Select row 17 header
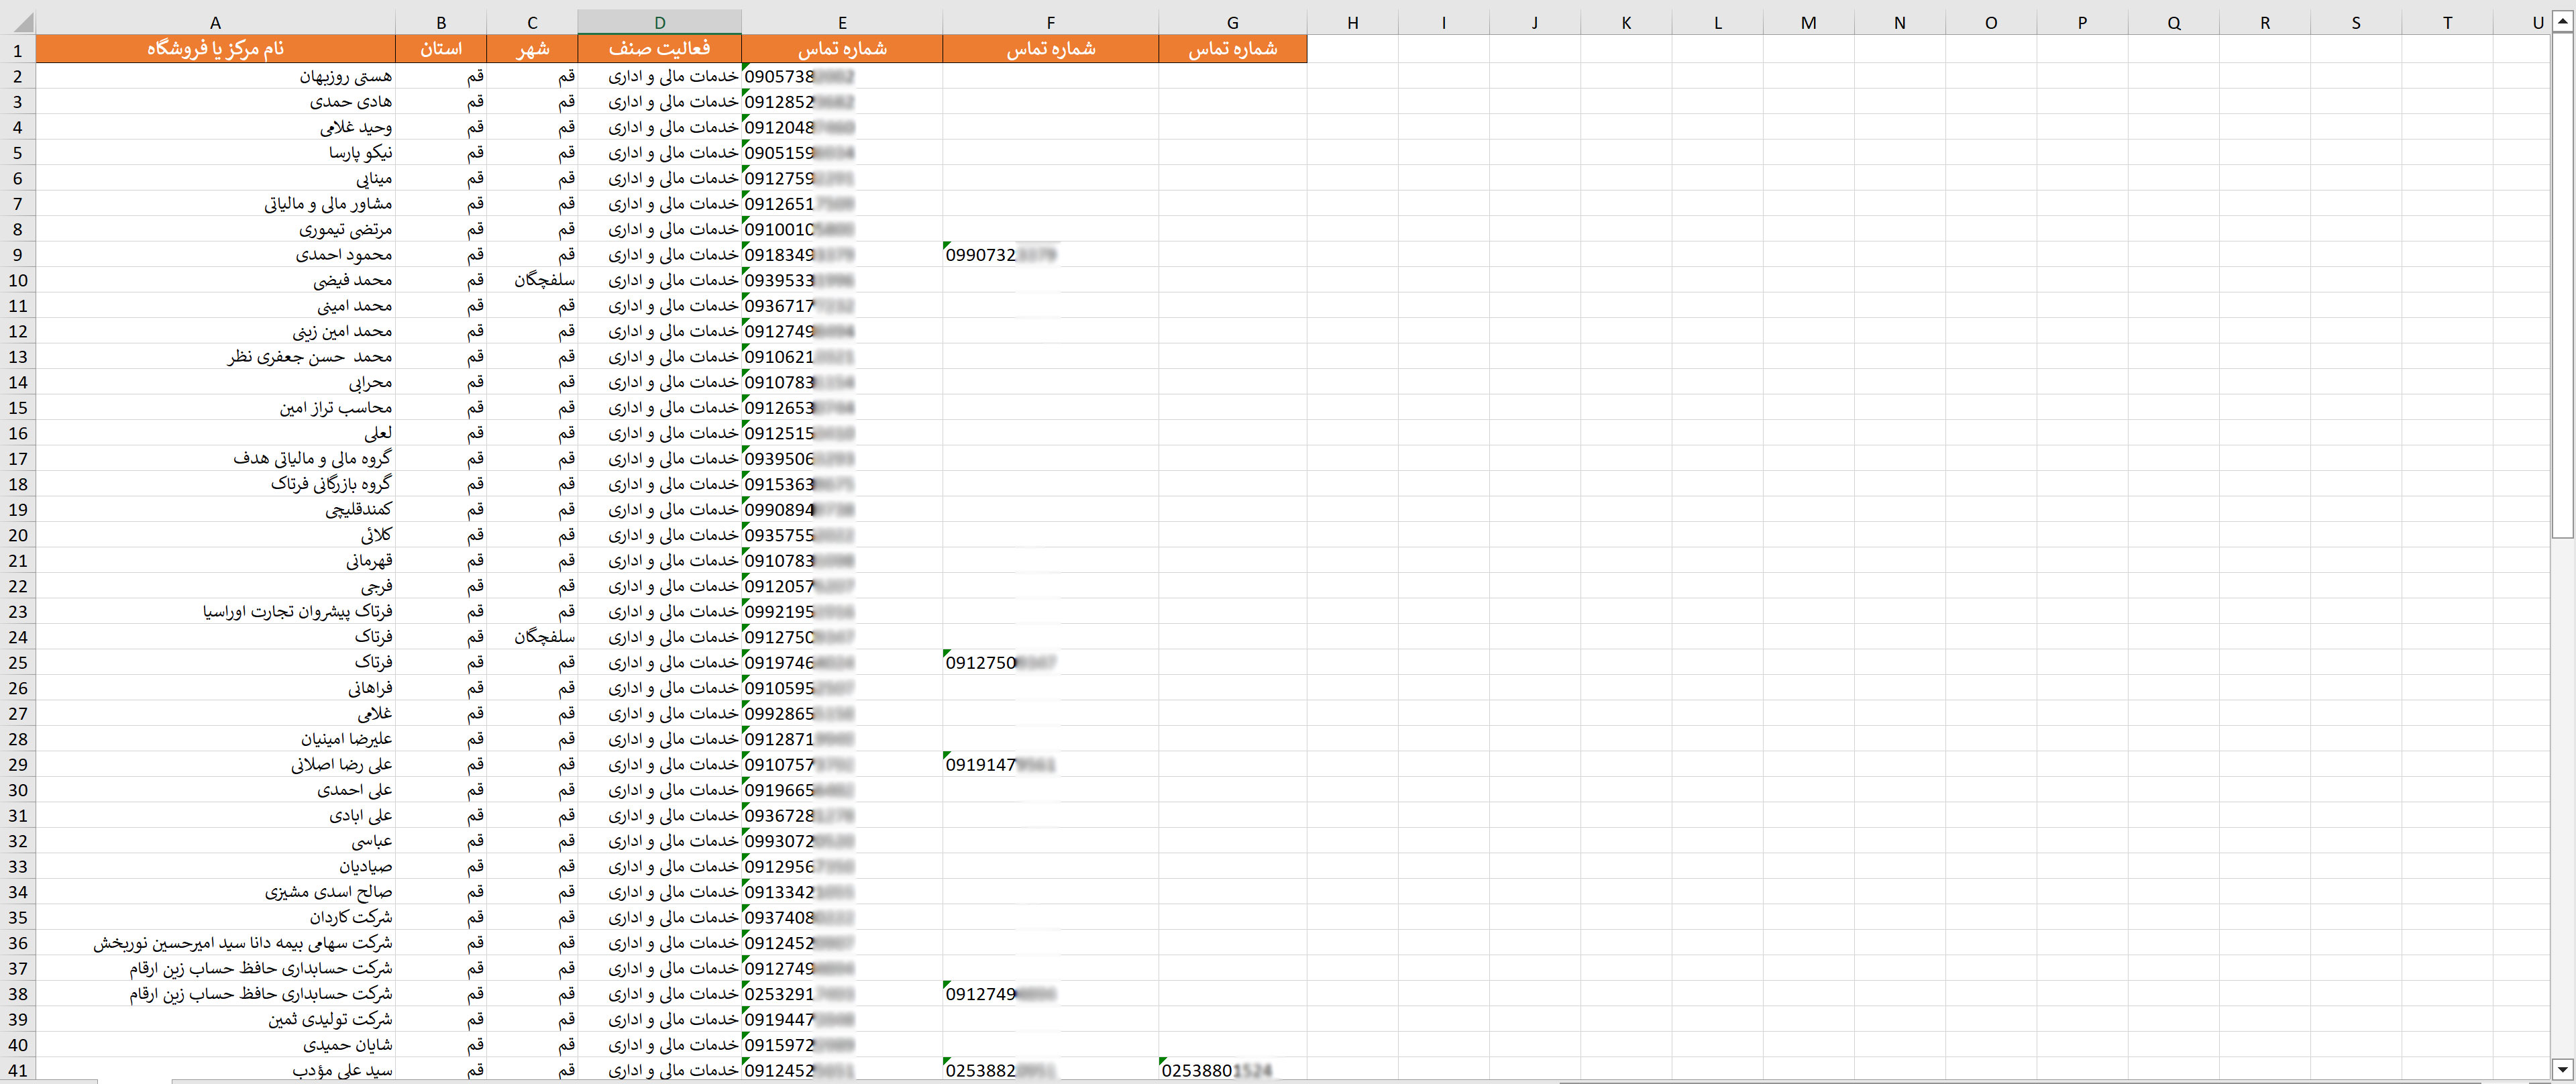2576x1084 pixels. (x=18, y=458)
